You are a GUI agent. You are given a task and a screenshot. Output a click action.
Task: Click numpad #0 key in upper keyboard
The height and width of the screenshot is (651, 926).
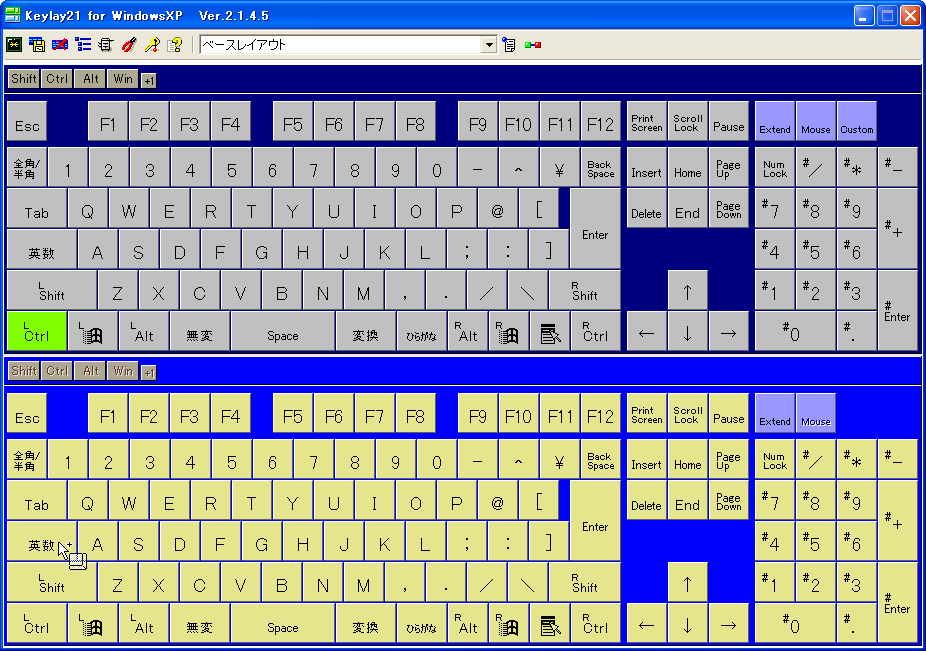[x=795, y=331]
